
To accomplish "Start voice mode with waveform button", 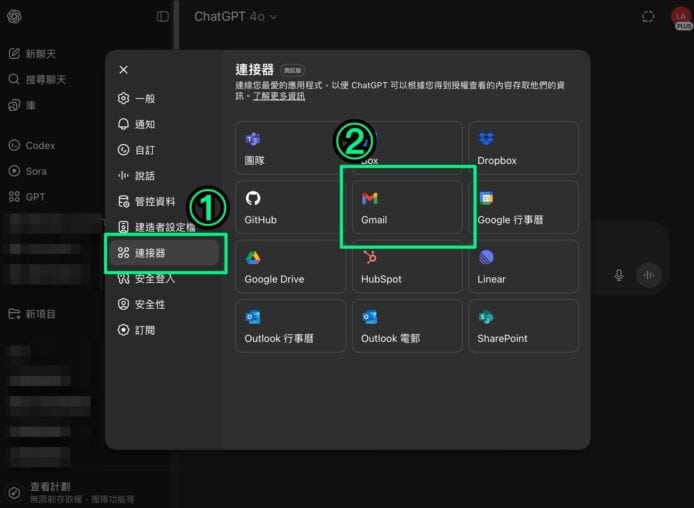I will pyautogui.click(x=648, y=275).
